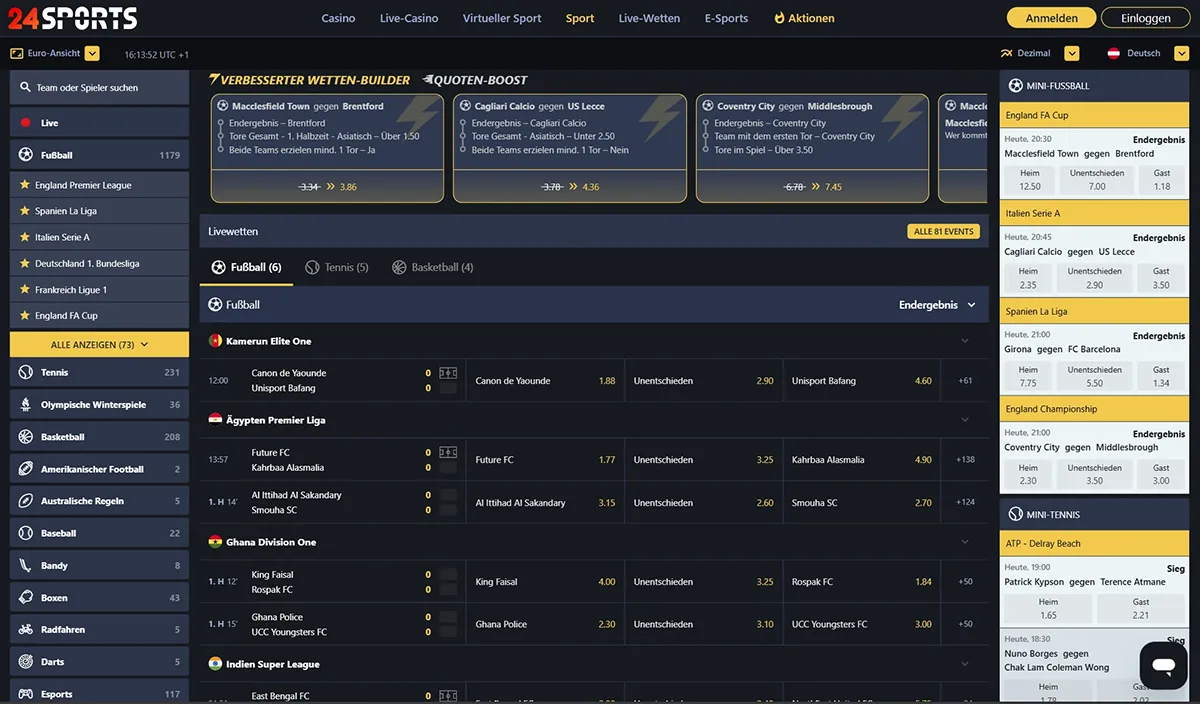
Task: Open the Live section red dot icon
Action: [x=26, y=123]
